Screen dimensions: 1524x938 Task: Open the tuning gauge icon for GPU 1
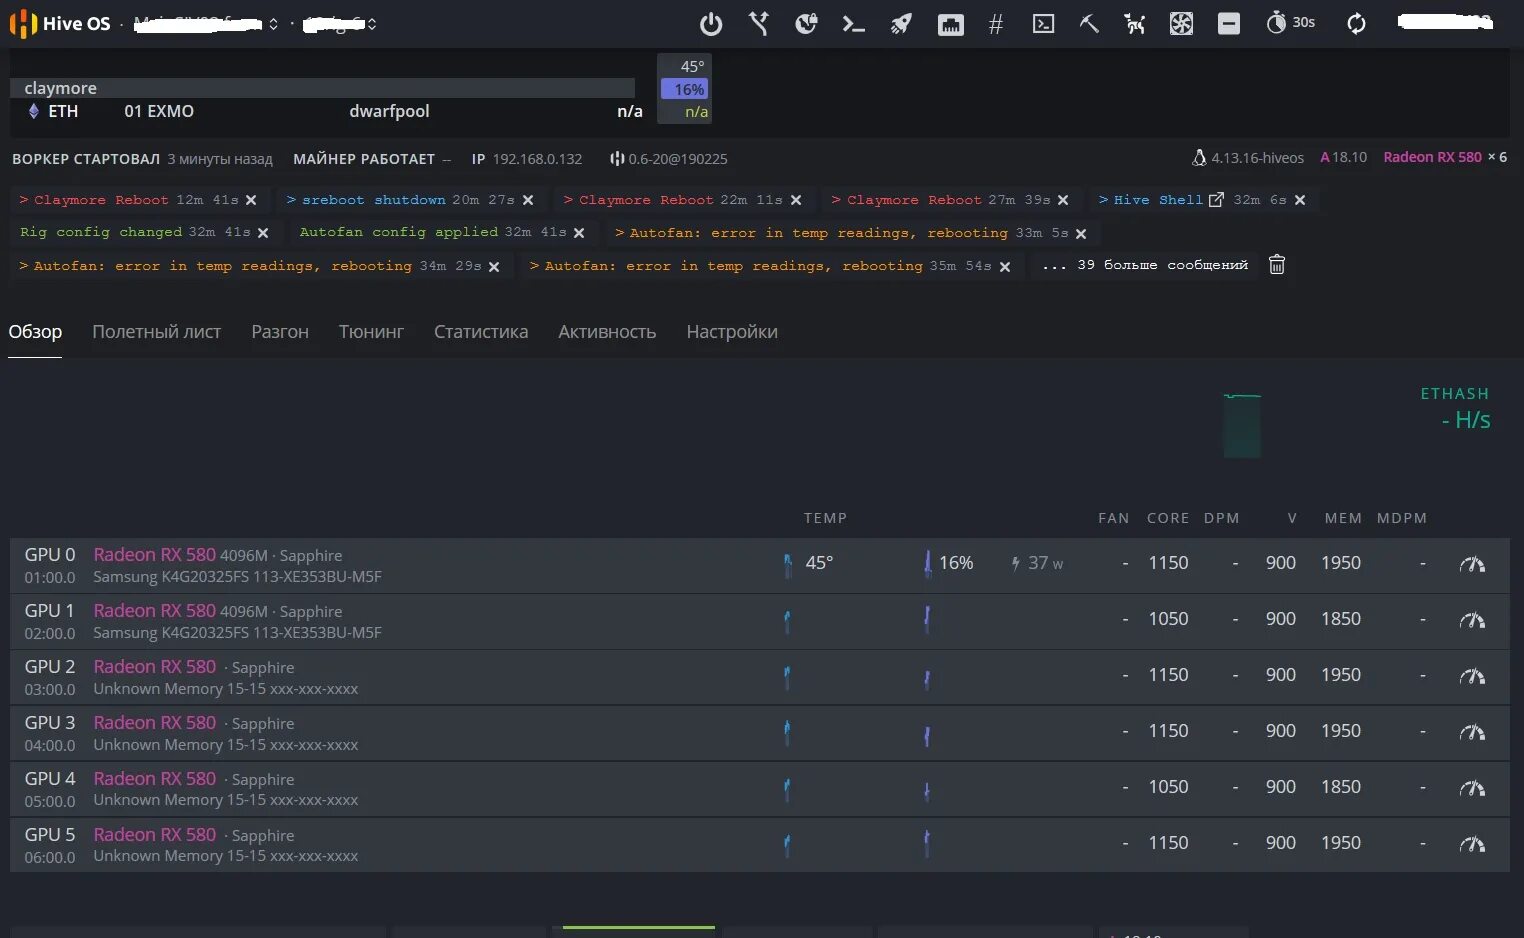(1472, 620)
